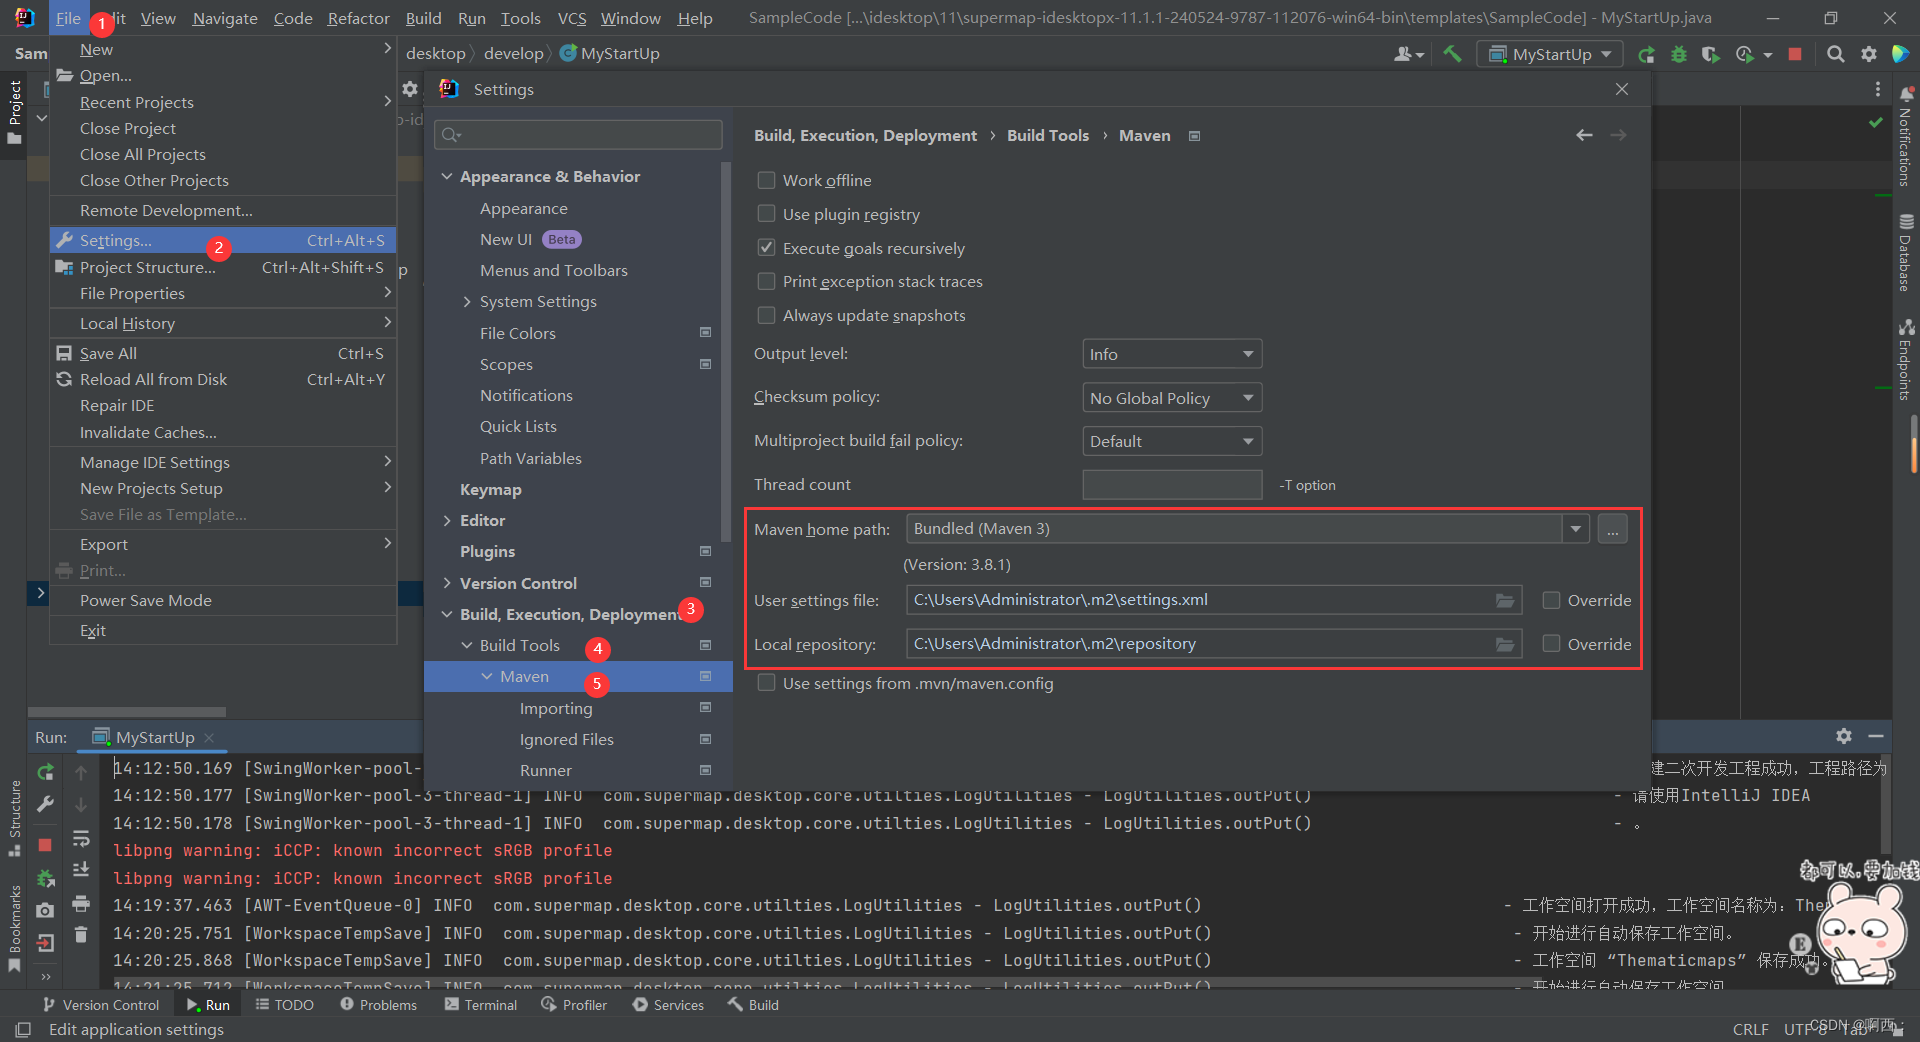1920x1042 pixels.
Task: Stop process with Run panel red square
Action: [45, 845]
